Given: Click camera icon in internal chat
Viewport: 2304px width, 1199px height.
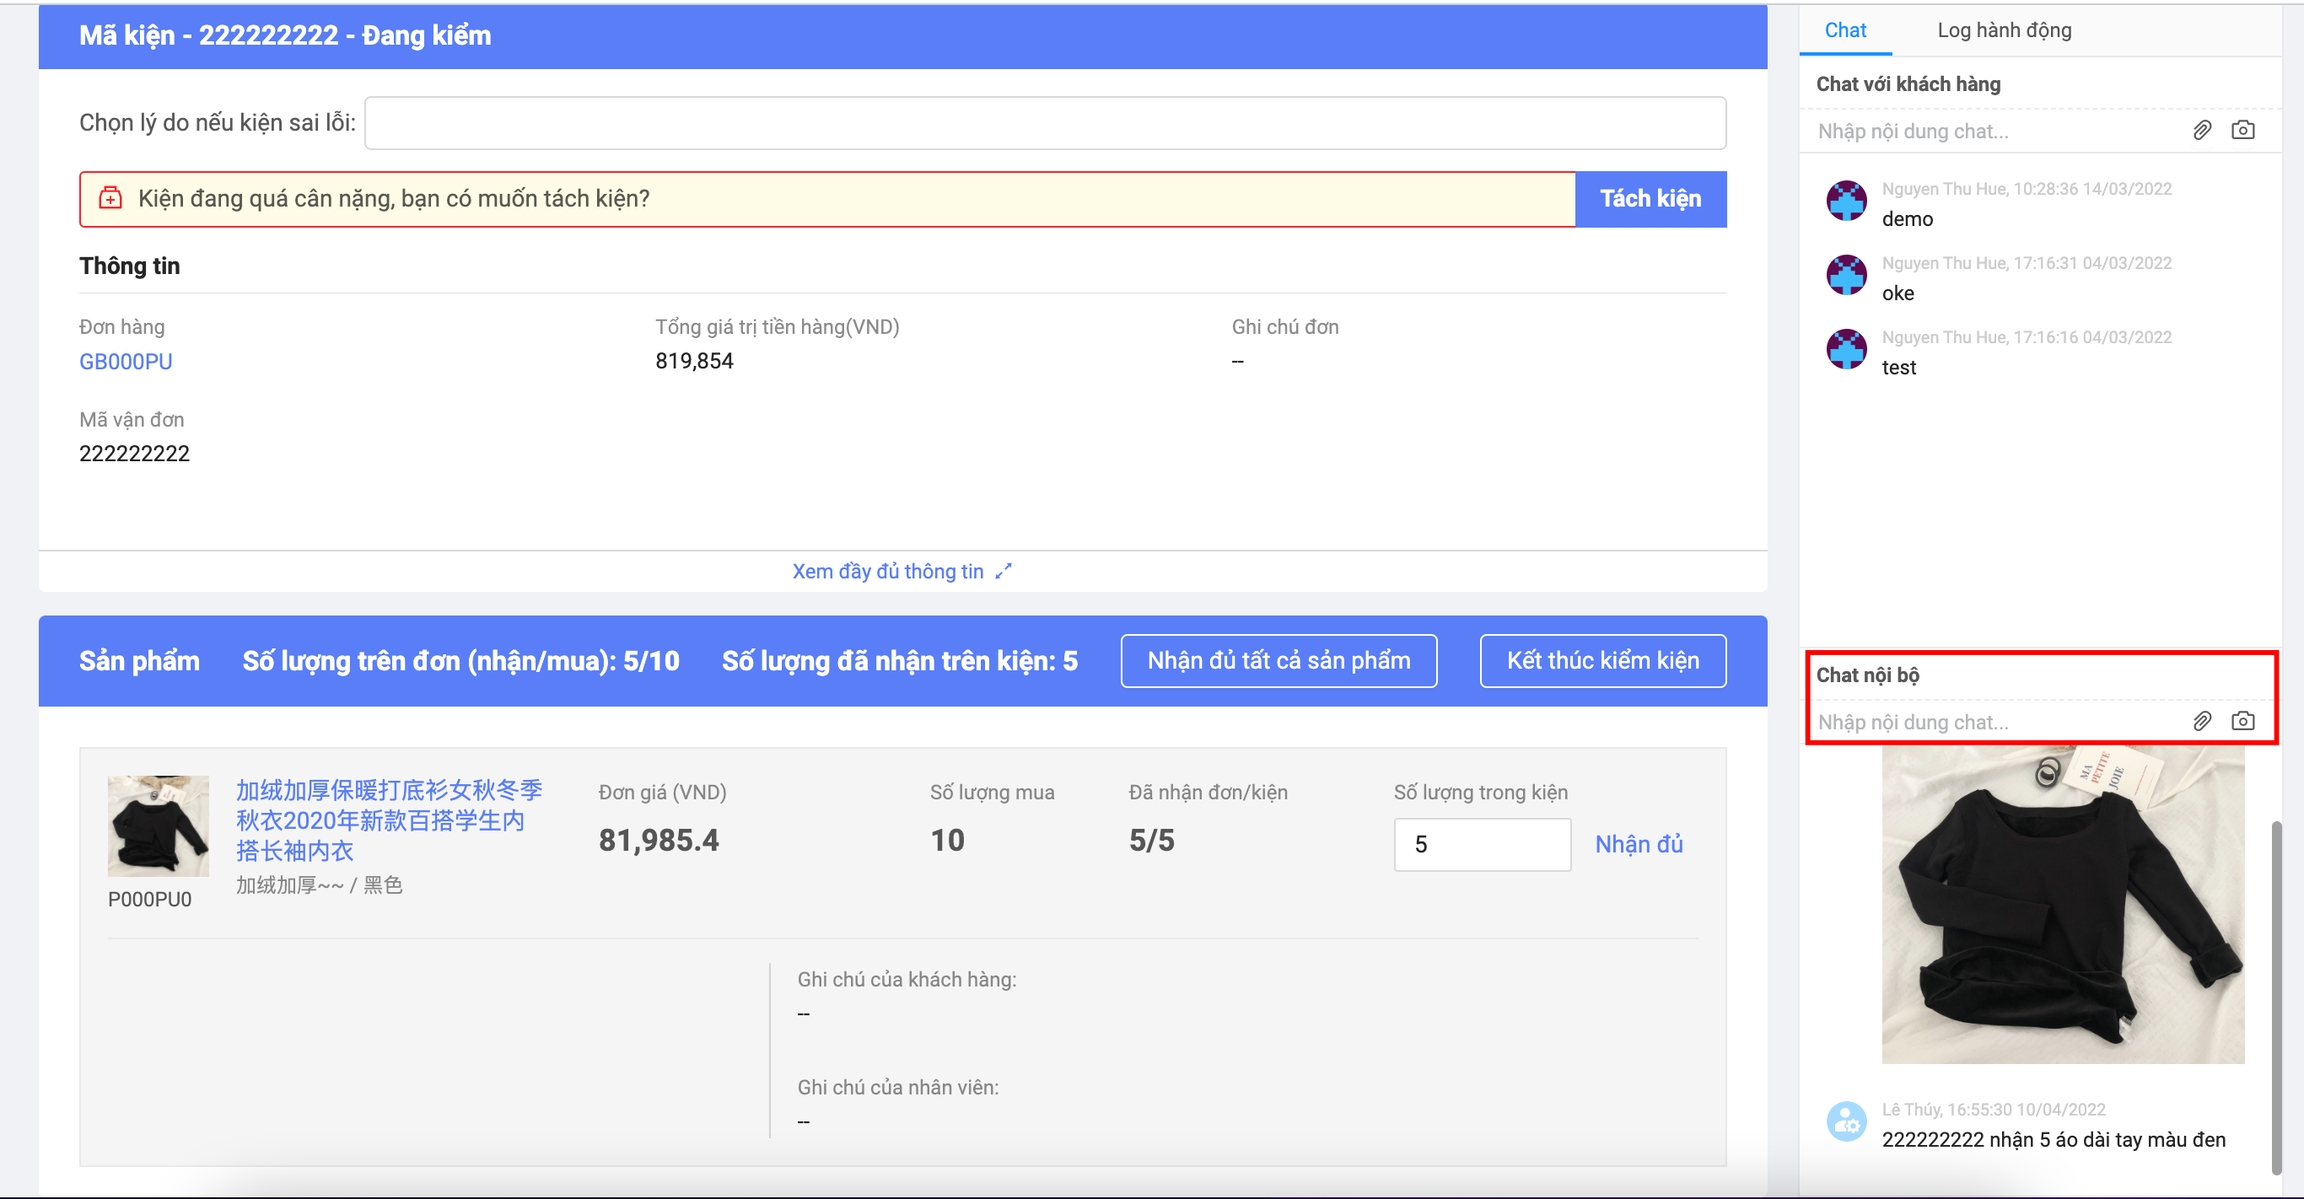Looking at the screenshot, I should click(2243, 721).
